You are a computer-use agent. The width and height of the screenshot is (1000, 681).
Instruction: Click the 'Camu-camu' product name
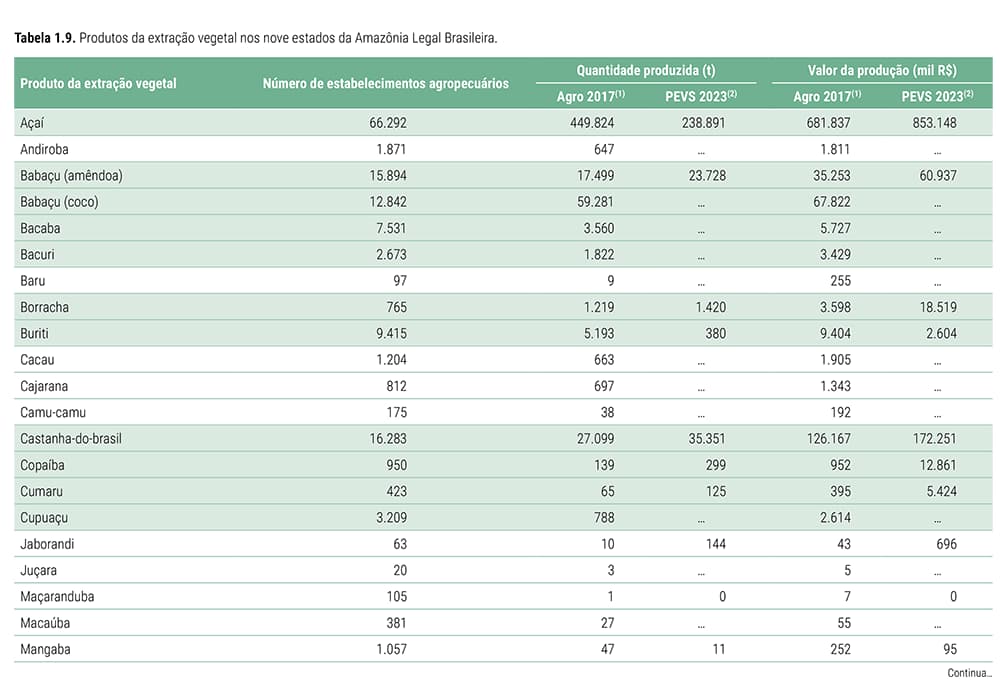pyautogui.click(x=52, y=412)
